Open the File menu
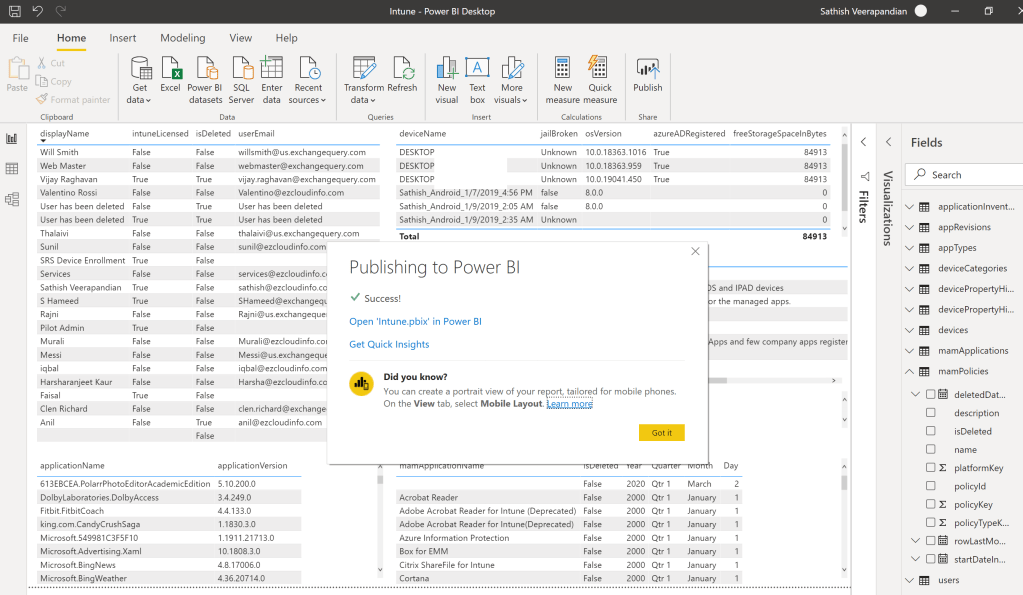 (x=20, y=38)
